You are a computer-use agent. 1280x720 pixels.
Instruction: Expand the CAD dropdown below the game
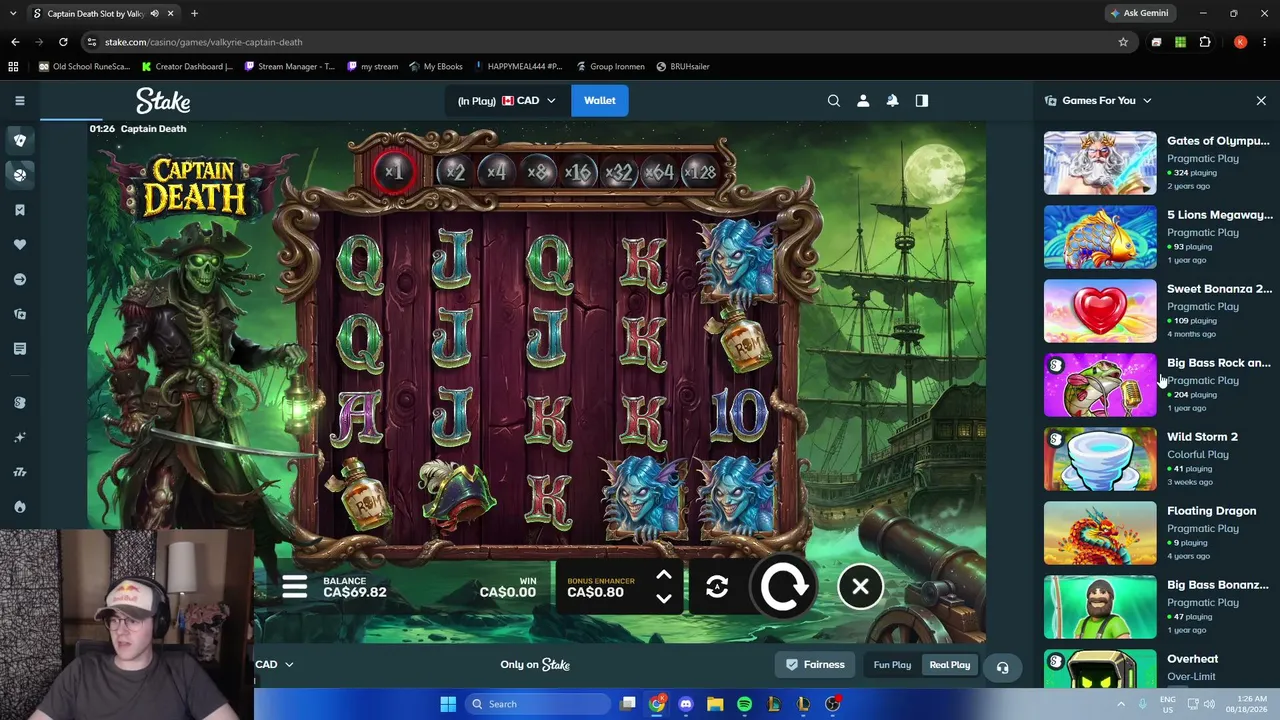(274, 664)
